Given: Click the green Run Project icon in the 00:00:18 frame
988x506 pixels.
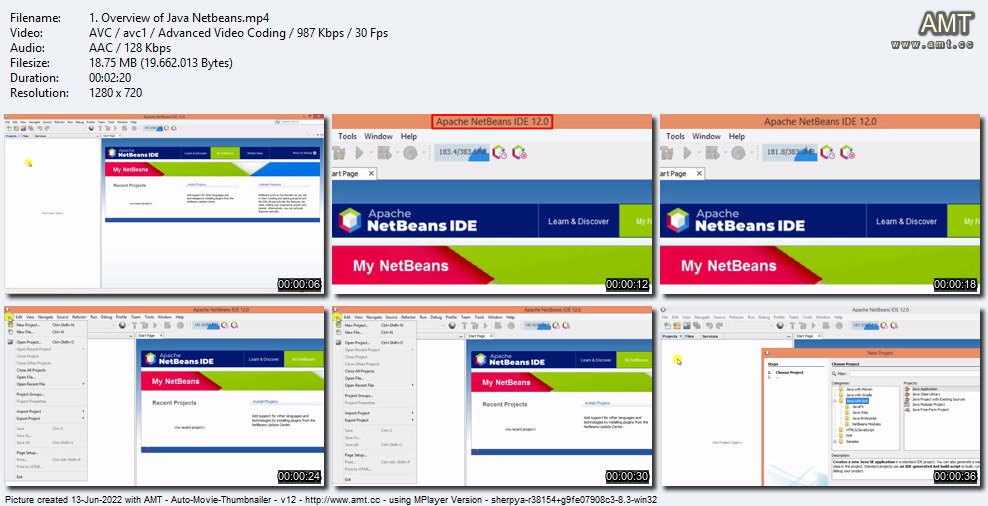Looking at the screenshot, I should [687, 152].
